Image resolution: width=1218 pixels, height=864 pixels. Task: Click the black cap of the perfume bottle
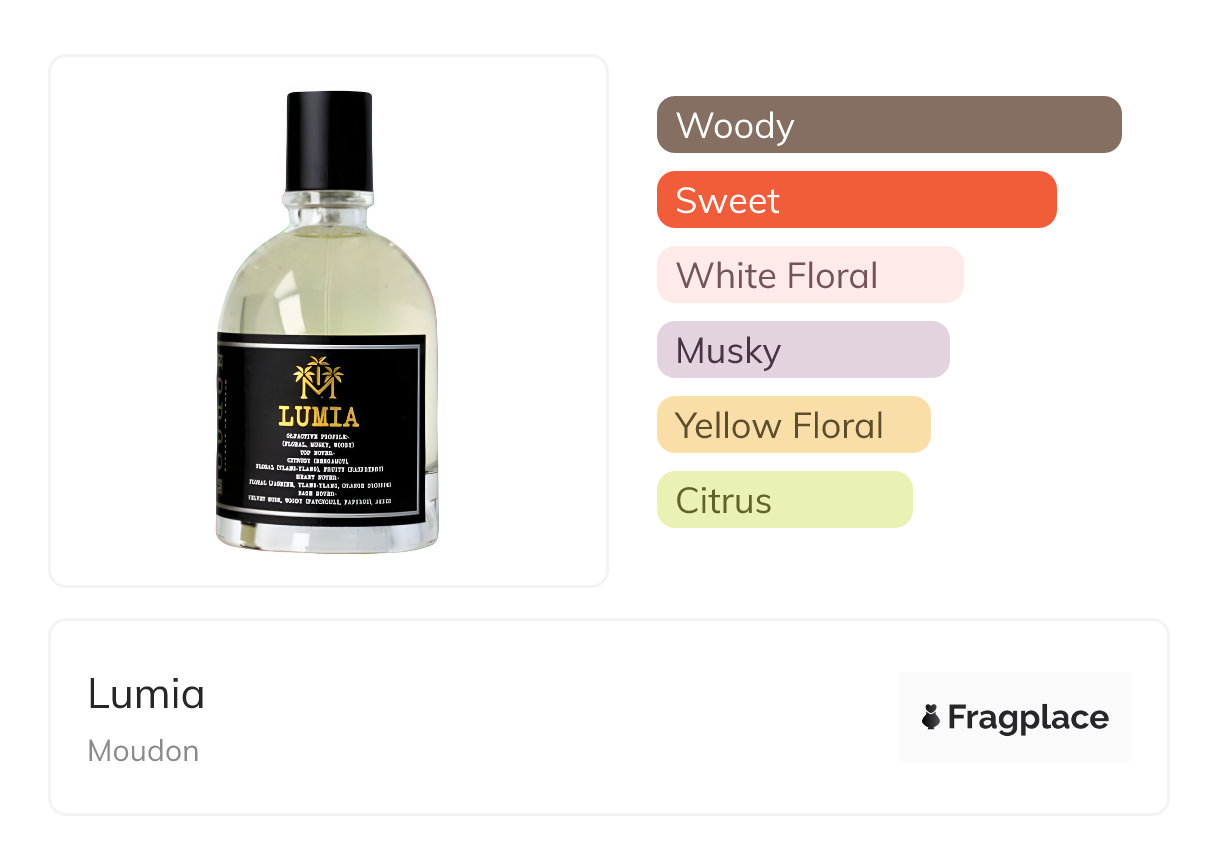(x=329, y=140)
